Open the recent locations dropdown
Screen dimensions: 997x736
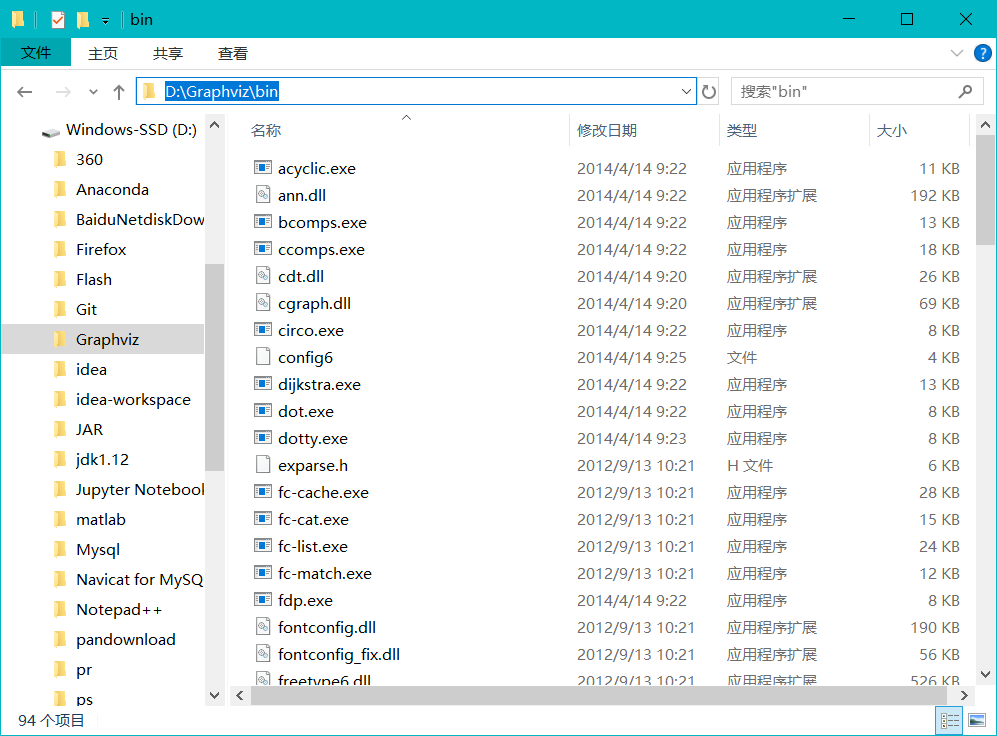(93, 92)
